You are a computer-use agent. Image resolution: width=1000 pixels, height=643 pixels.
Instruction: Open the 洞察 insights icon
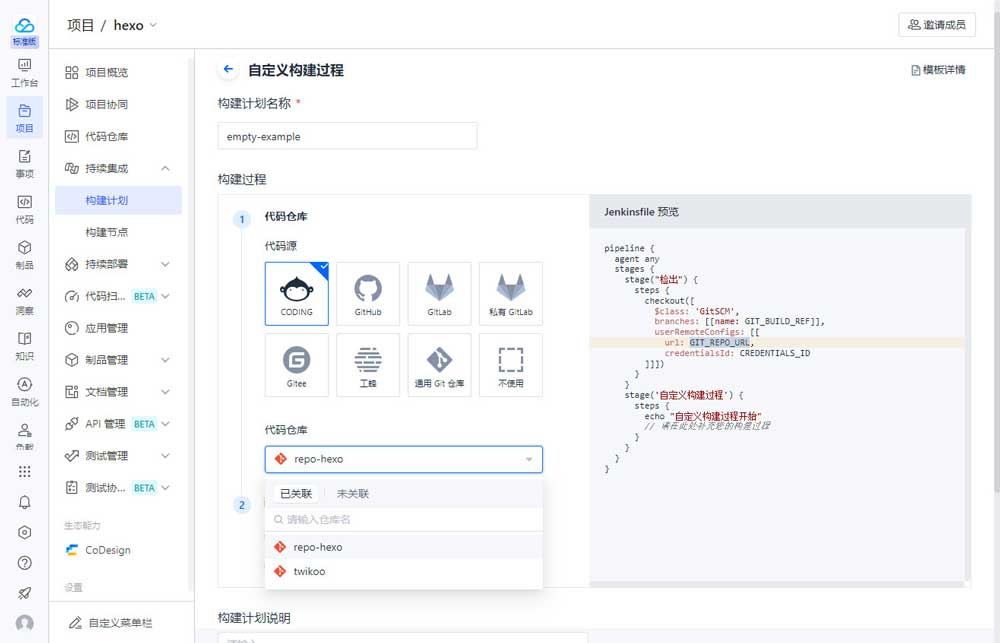pos(24,300)
